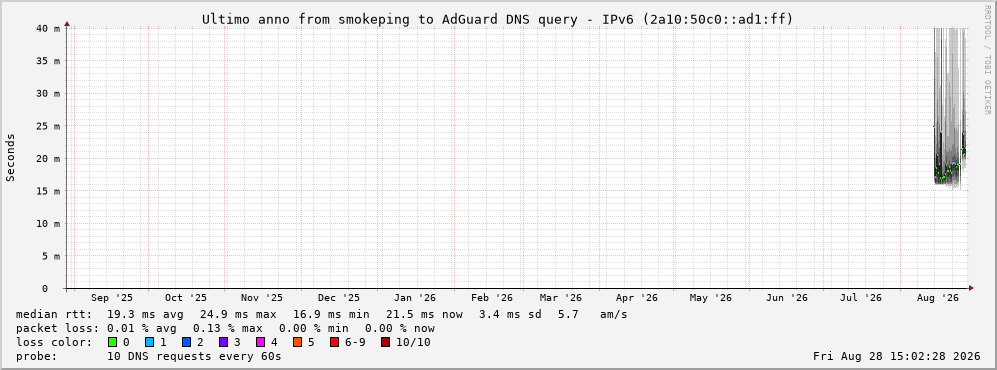Click the magenta loss color 4 swatch
The image size is (997, 370).
260,343
